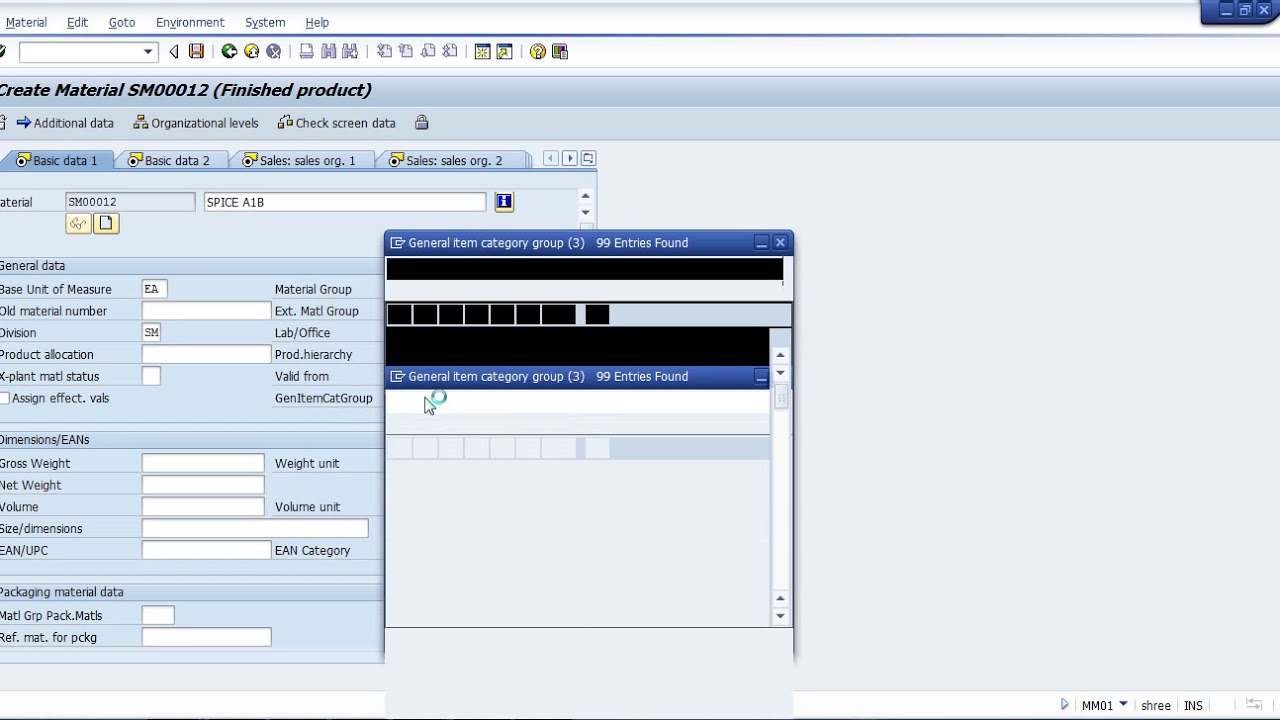This screenshot has height=720, width=1280.
Task: Collapse the command field with the triangle
Action: [x=174, y=51]
